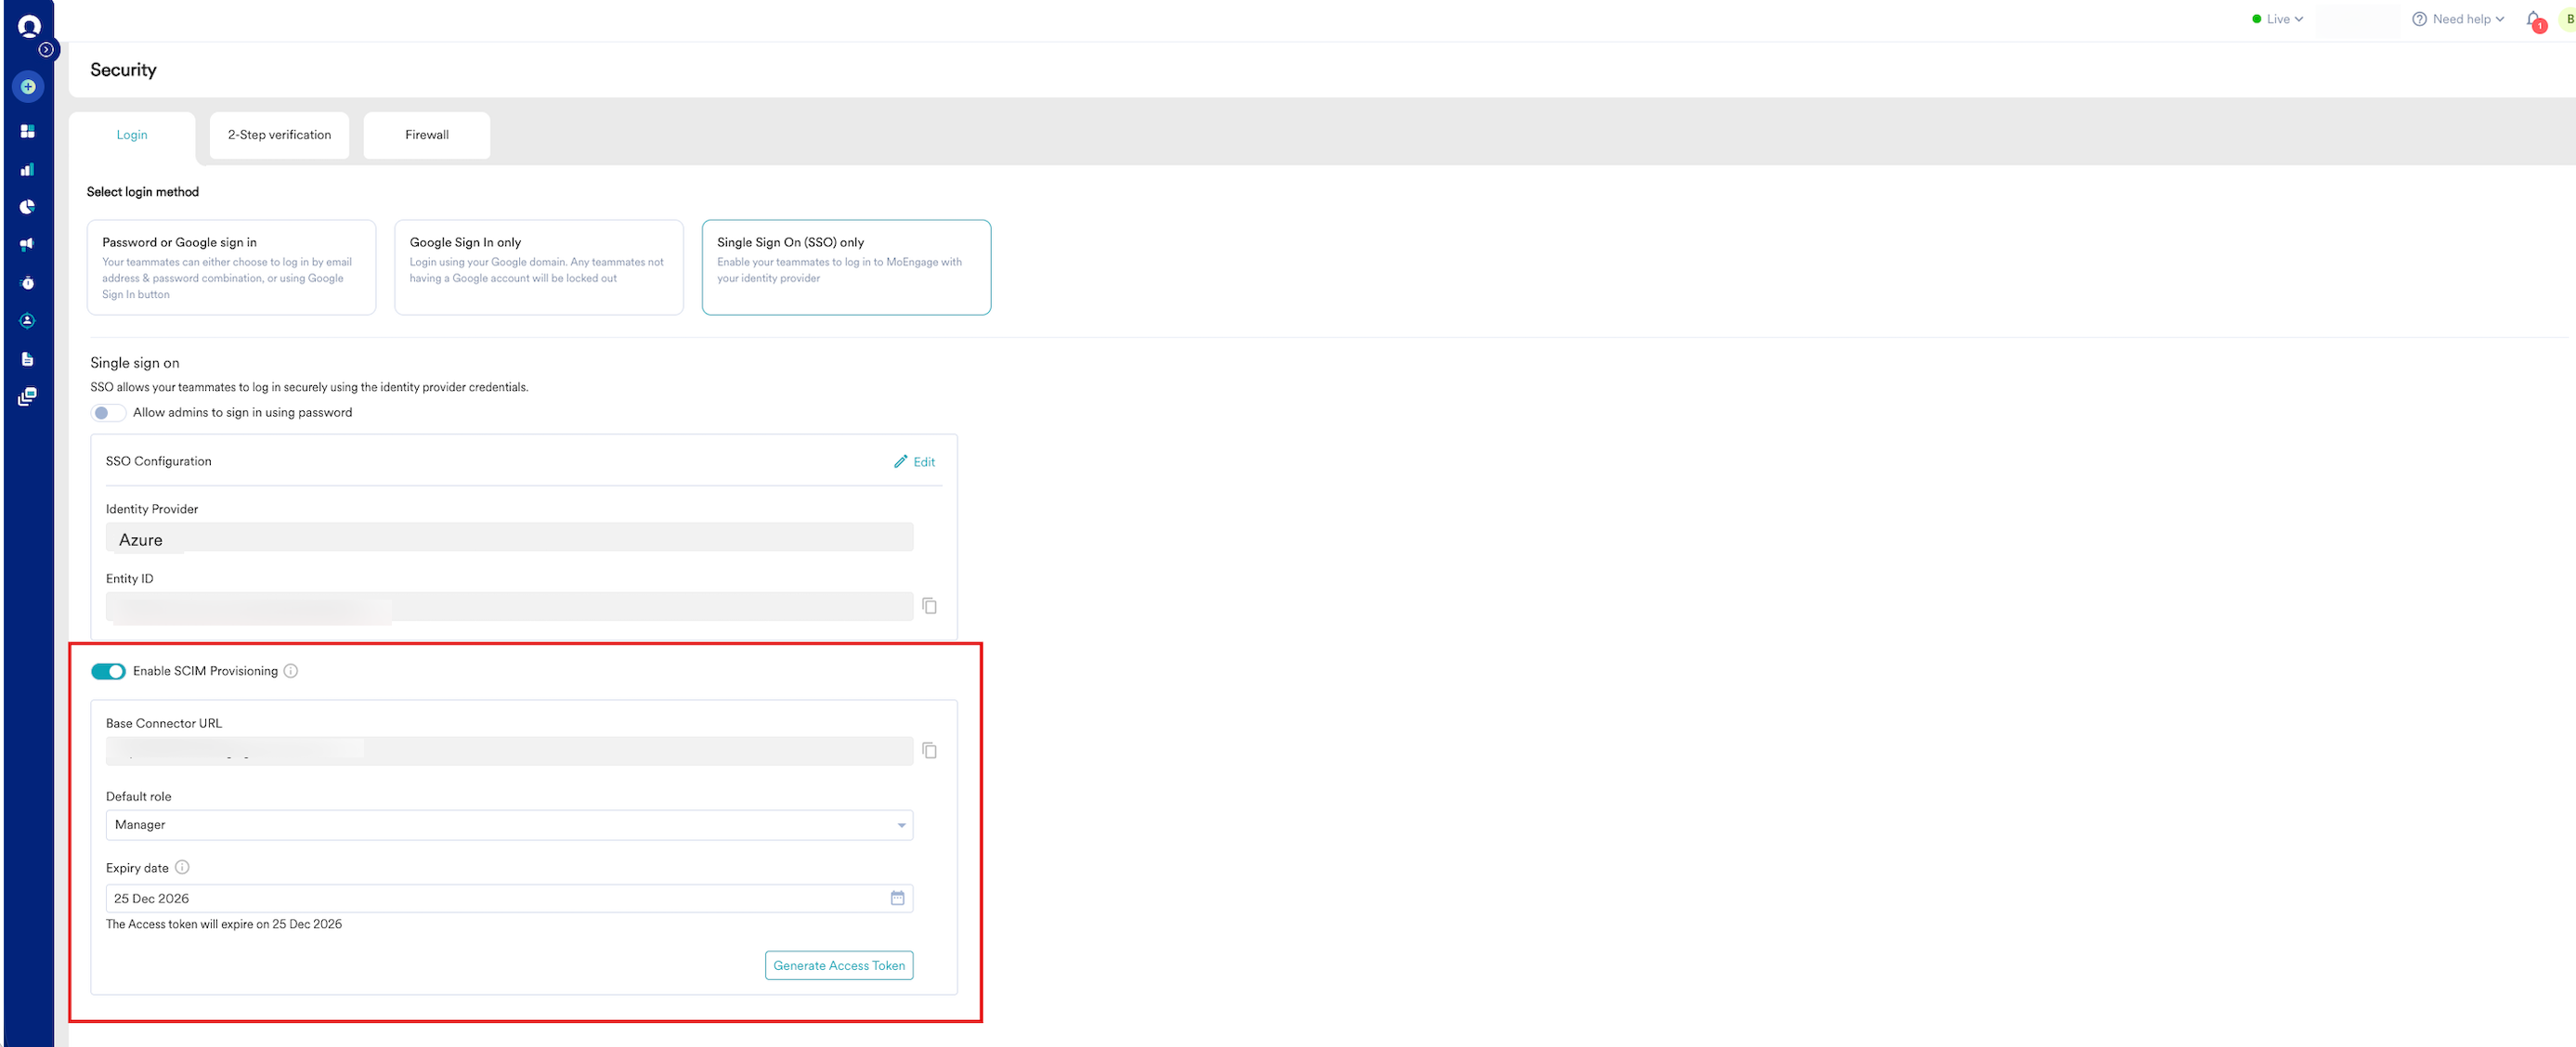Click the stopwatch icon in sidebar
This screenshot has height=1047, width=2576.
click(x=27, y=283)
